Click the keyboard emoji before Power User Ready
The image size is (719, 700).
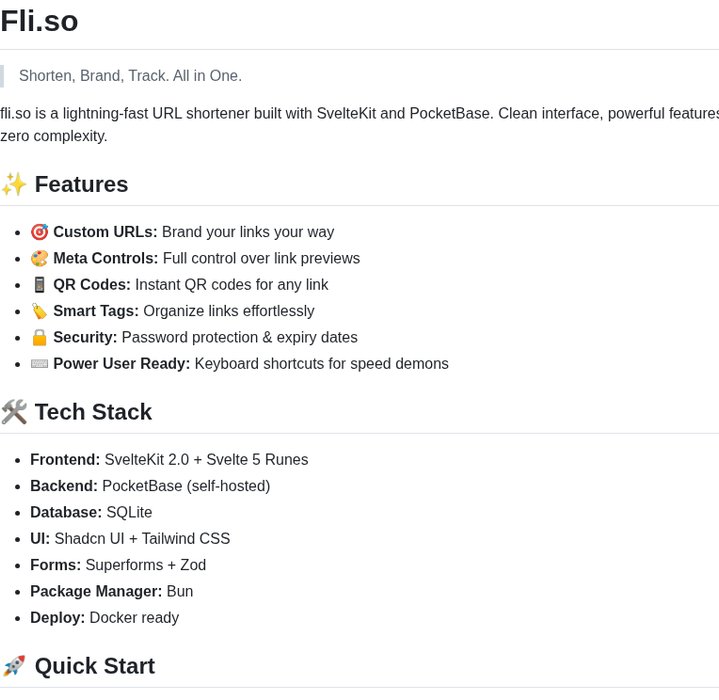39,364
